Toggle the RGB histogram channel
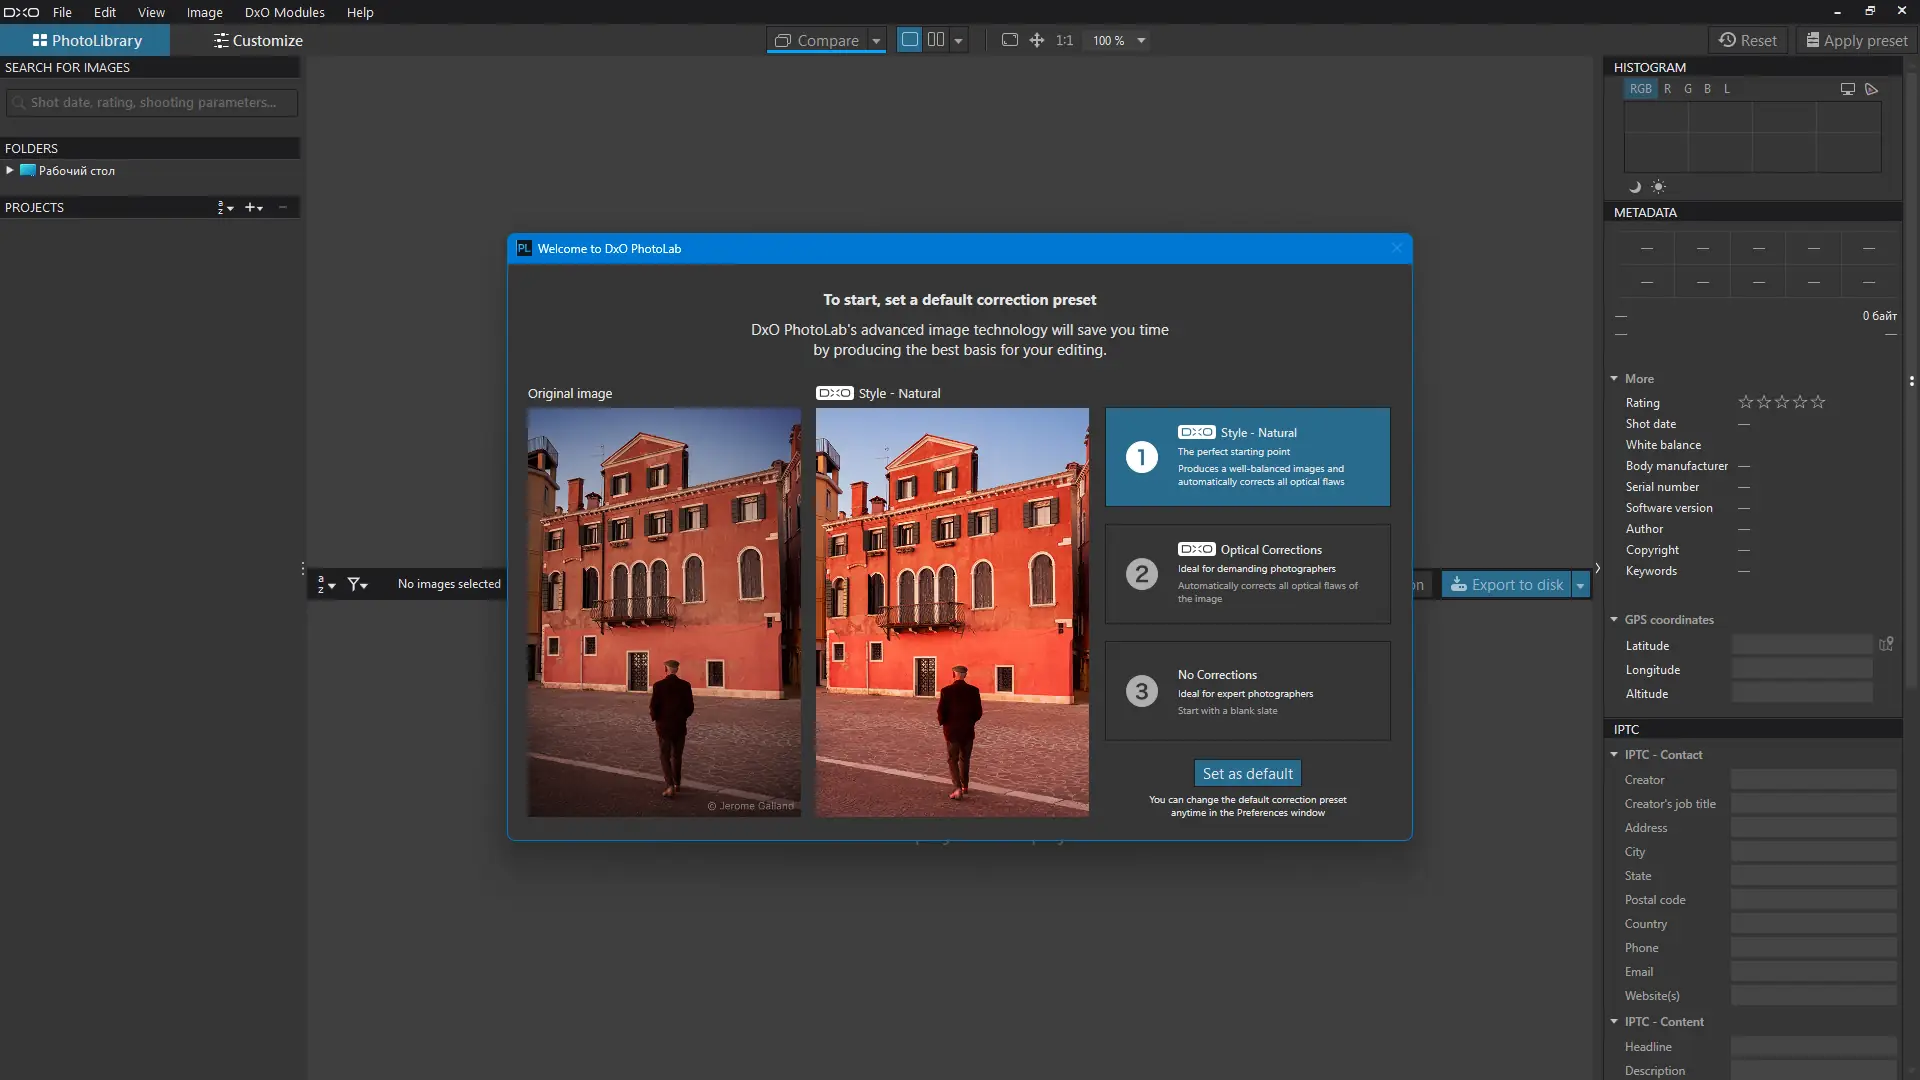 click(x=1641, y=89)
